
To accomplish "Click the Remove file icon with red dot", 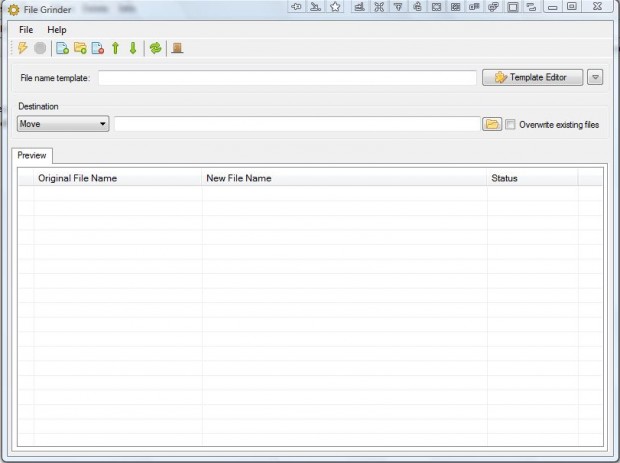I will (98, 48).
